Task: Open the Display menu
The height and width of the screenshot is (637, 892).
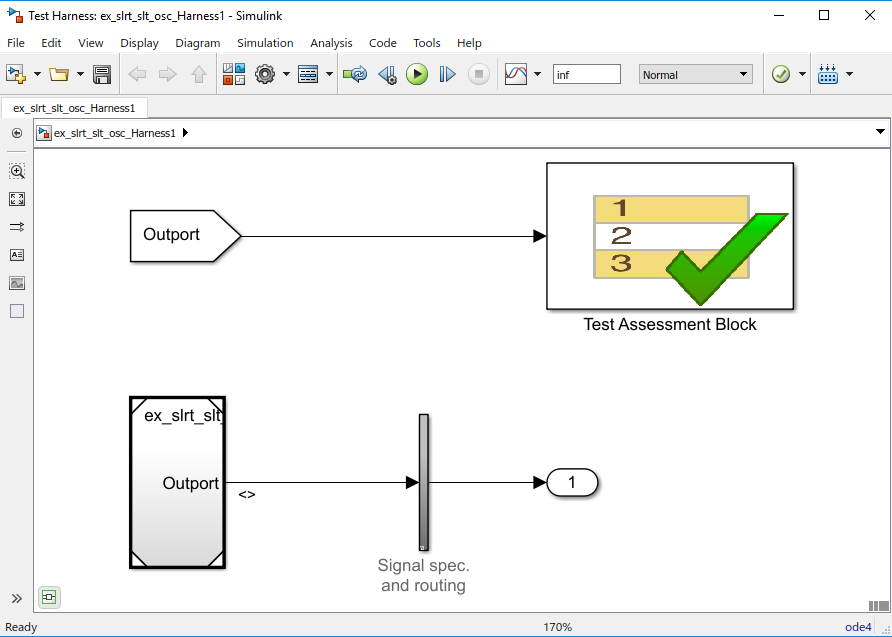Action: tap(139, 43)
